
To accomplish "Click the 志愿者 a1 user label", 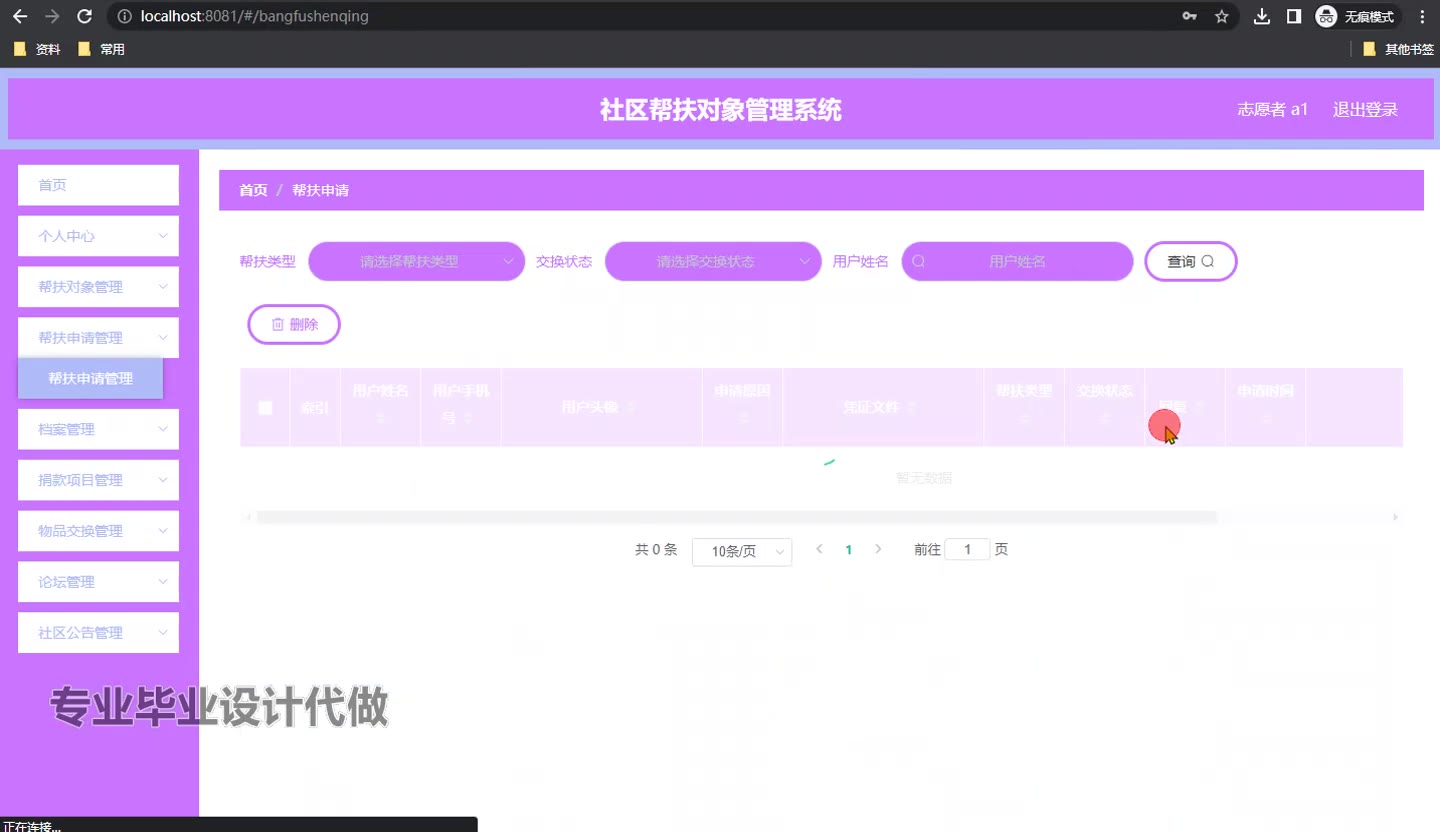I will click(x=1273, y=109).
